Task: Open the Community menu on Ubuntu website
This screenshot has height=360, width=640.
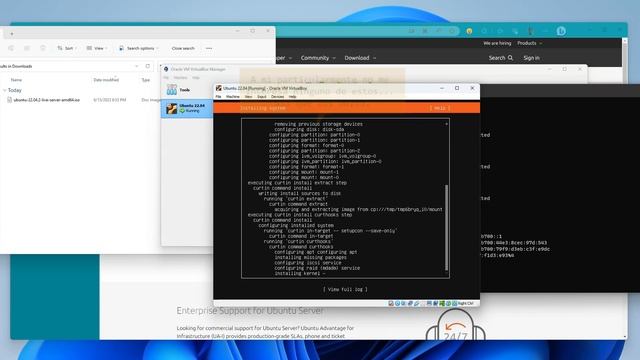Action: tap(318, 58)
